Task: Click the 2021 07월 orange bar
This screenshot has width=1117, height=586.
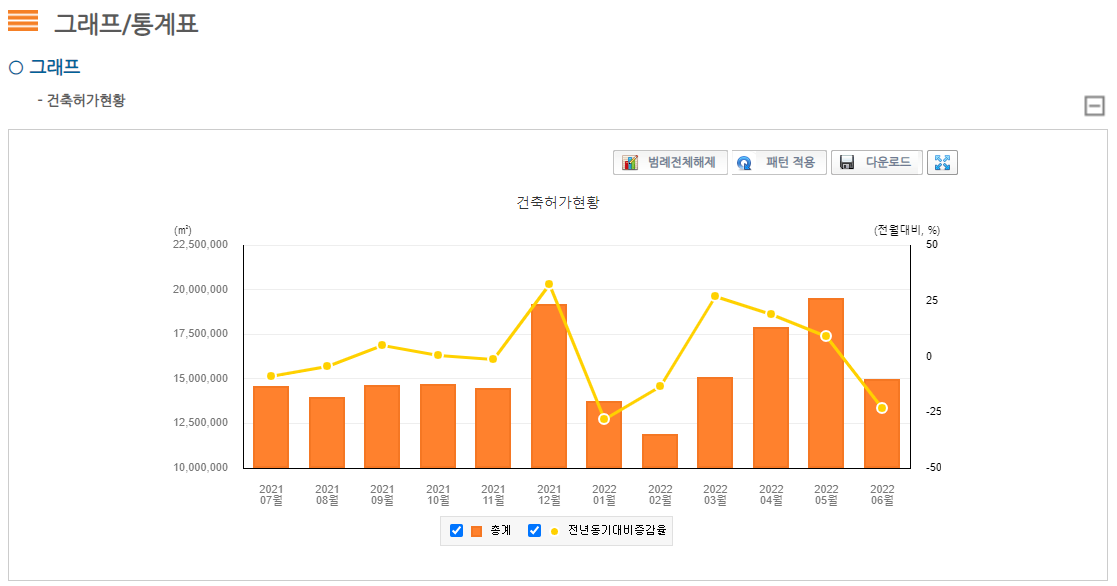Action: [x=271, y=427]
